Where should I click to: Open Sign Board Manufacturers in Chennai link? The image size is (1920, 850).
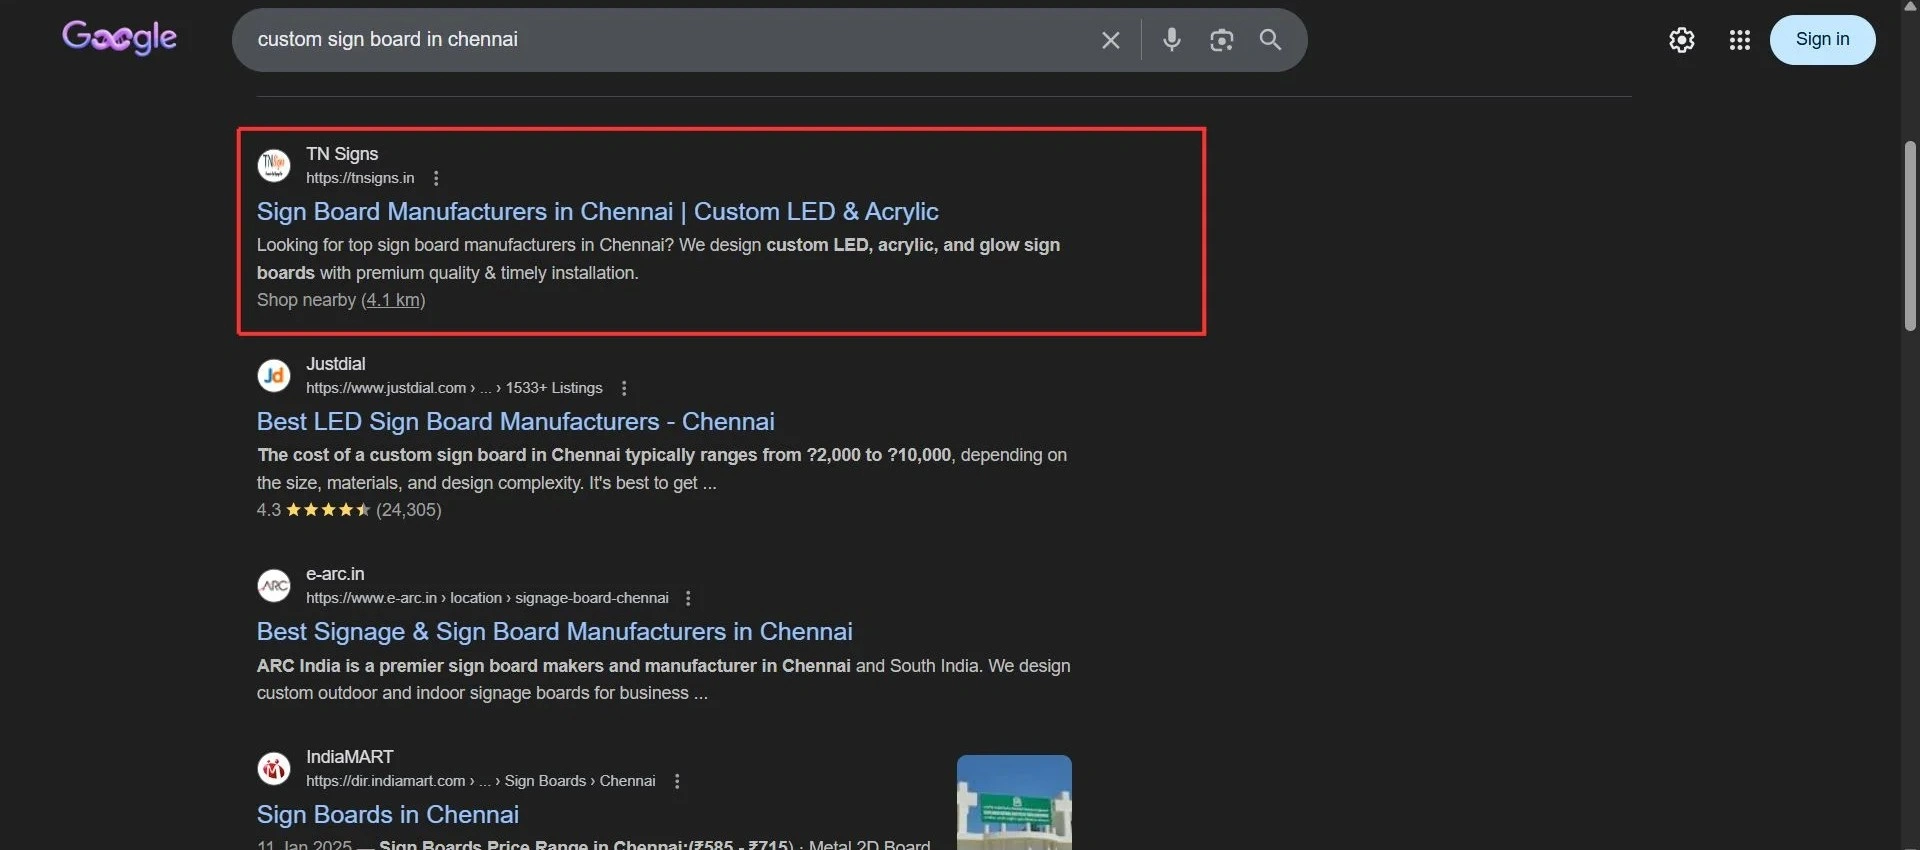(x=597, y=212)
